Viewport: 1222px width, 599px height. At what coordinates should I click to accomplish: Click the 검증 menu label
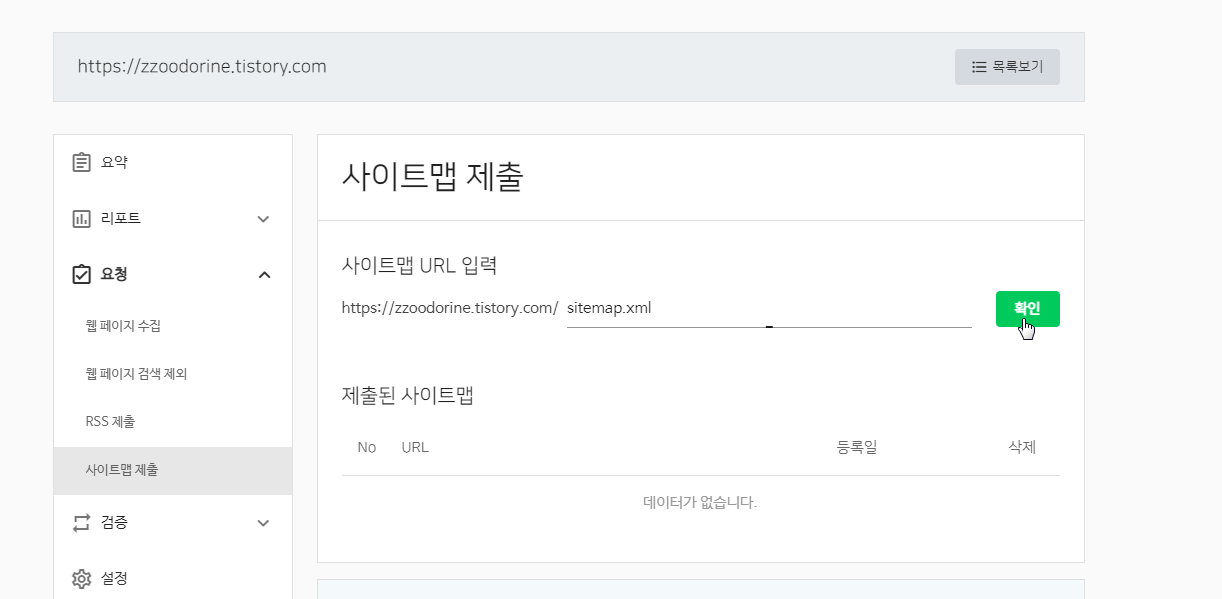pyautogui.click(x=114, y=522)
